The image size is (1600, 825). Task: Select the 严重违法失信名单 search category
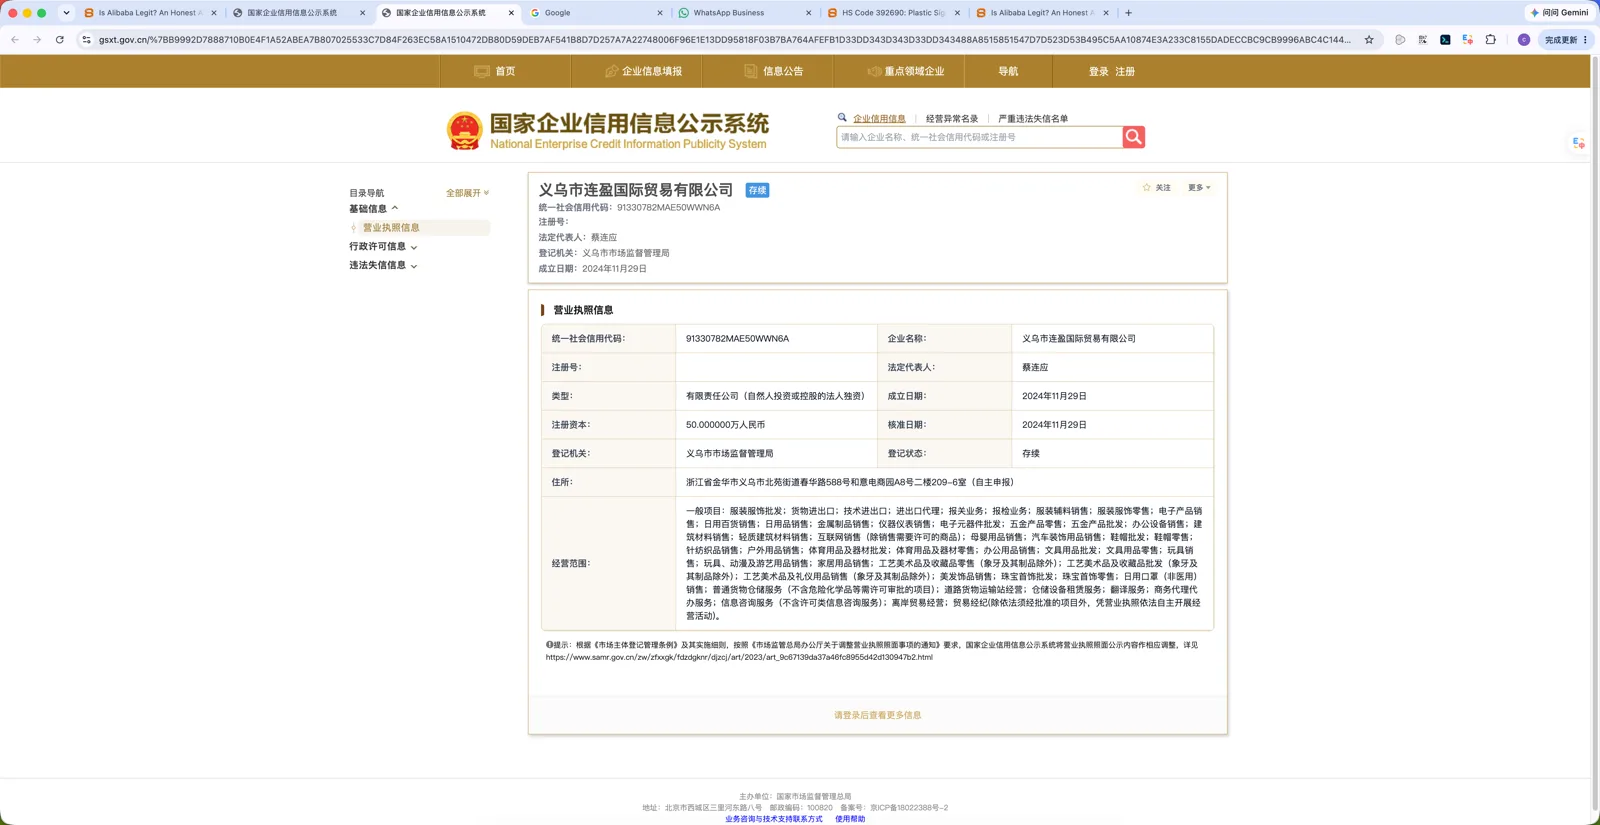pyautogui.click(x=1033, y=119)
